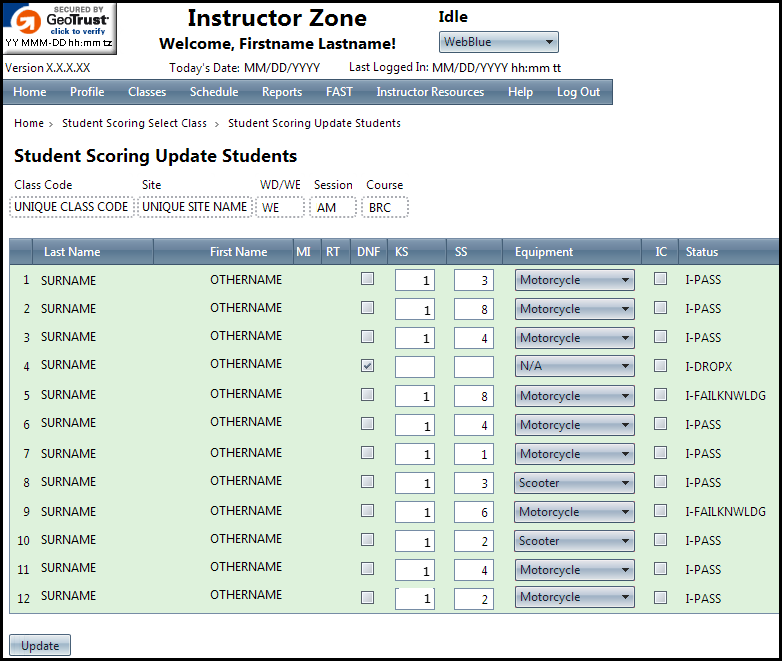The width and height of the screenshot is (782, 661).
Task: Open the Equipment dropdown for student 1
Action: [x=575, y=280]
